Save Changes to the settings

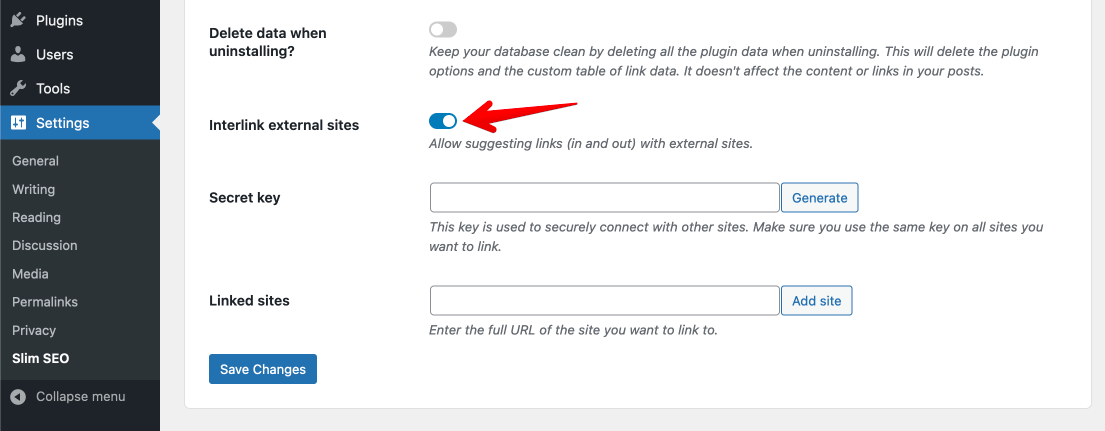tap(263, 369)
